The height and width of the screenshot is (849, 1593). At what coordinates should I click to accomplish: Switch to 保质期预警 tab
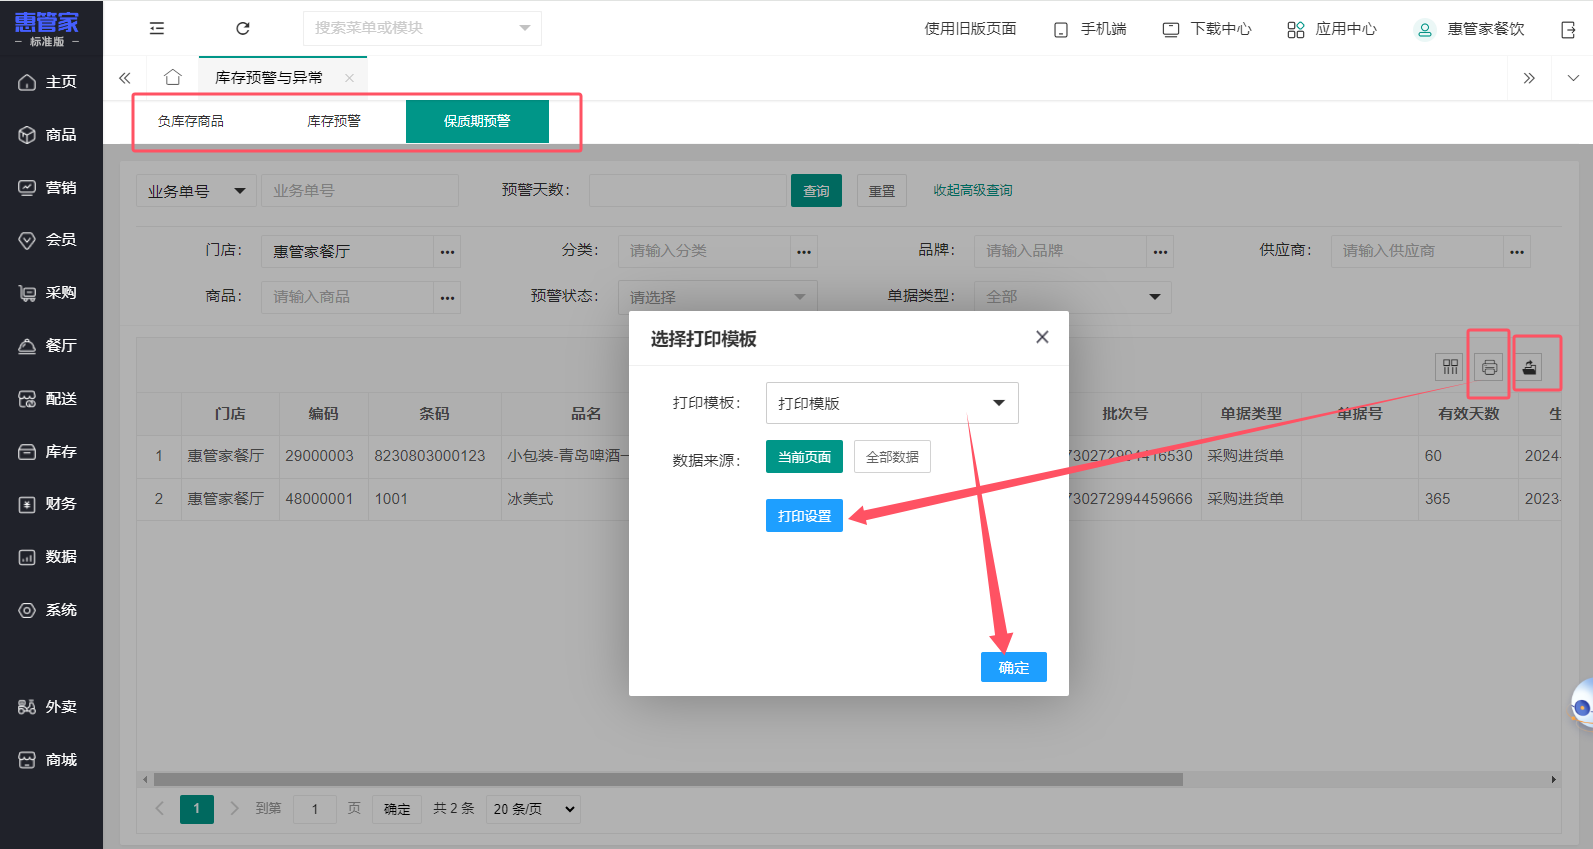point(477,121)
